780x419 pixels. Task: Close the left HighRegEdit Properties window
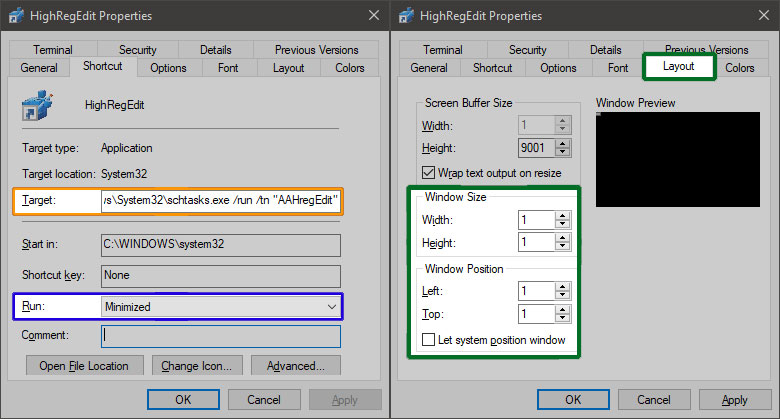coord(374,15)
